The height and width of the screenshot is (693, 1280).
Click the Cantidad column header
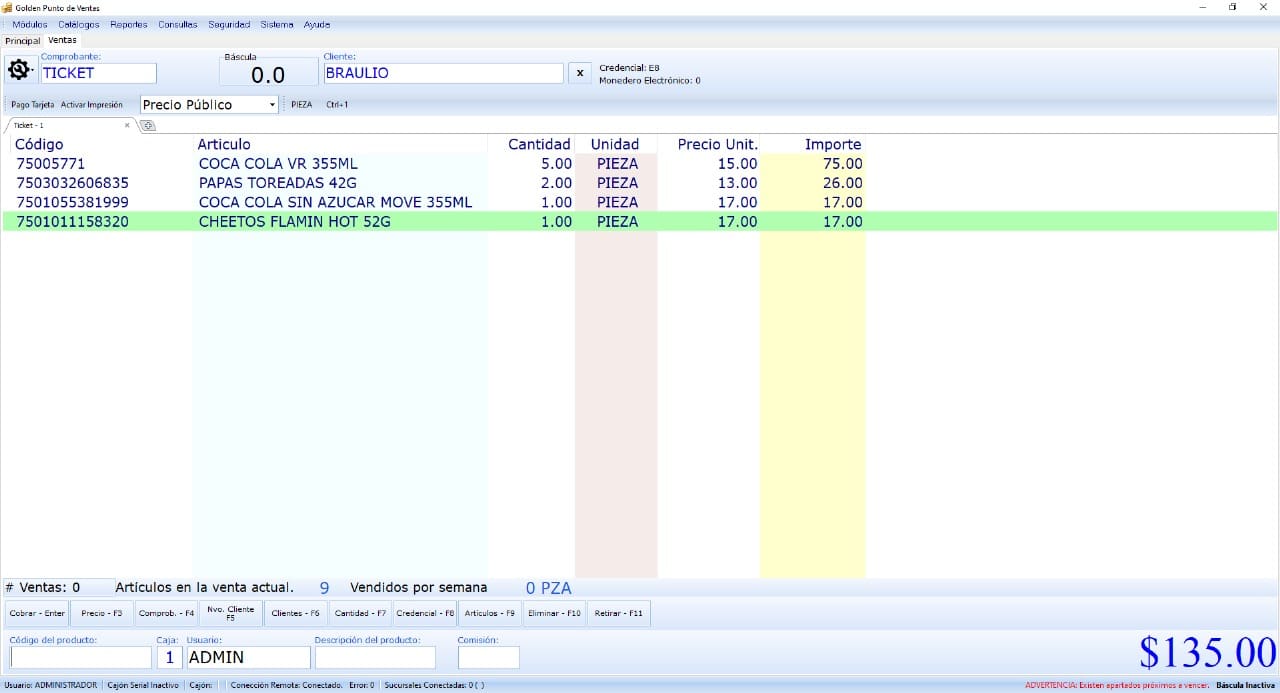[x=539, y=144]
